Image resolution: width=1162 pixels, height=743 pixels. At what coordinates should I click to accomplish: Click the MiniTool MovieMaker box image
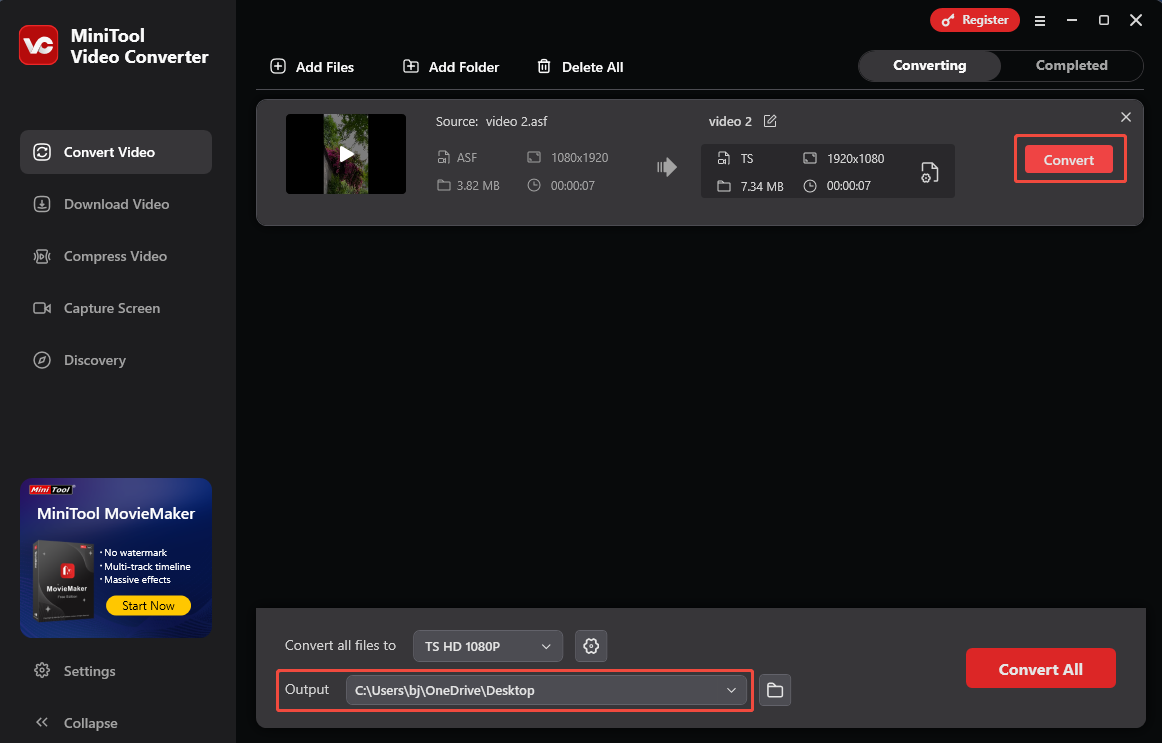64,580
